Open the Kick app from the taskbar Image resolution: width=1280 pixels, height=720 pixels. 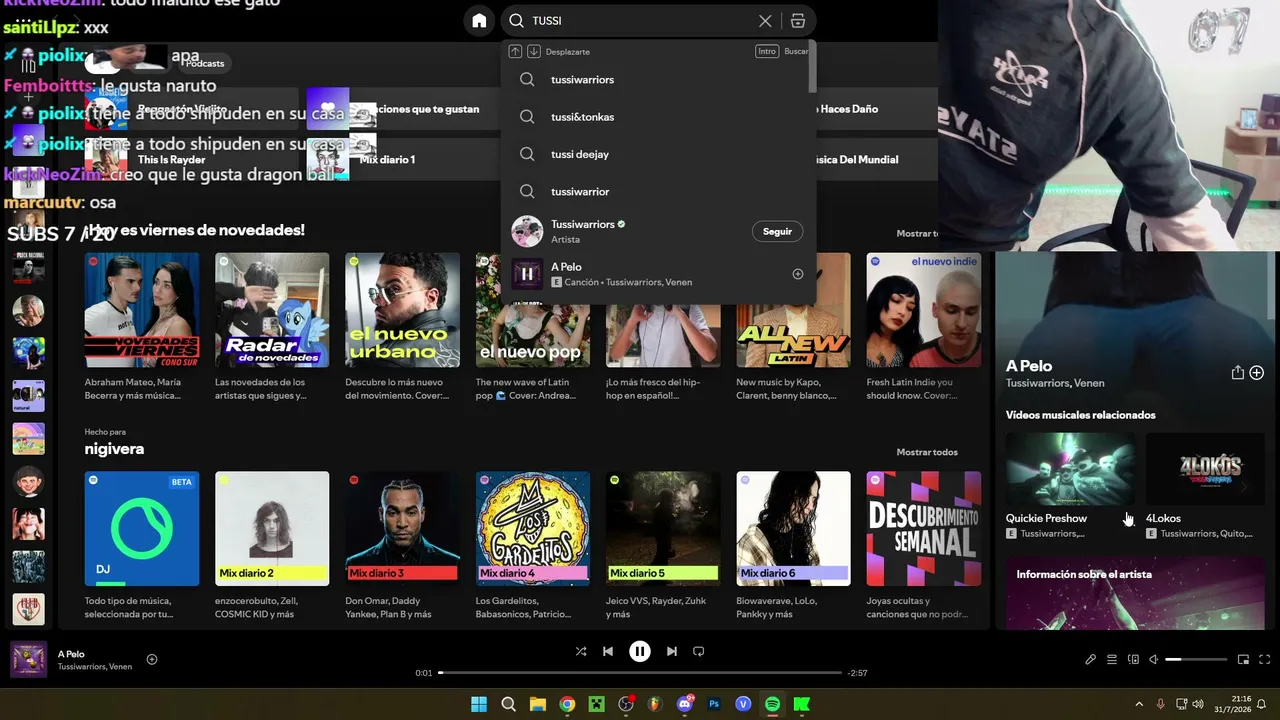(801, 704)
